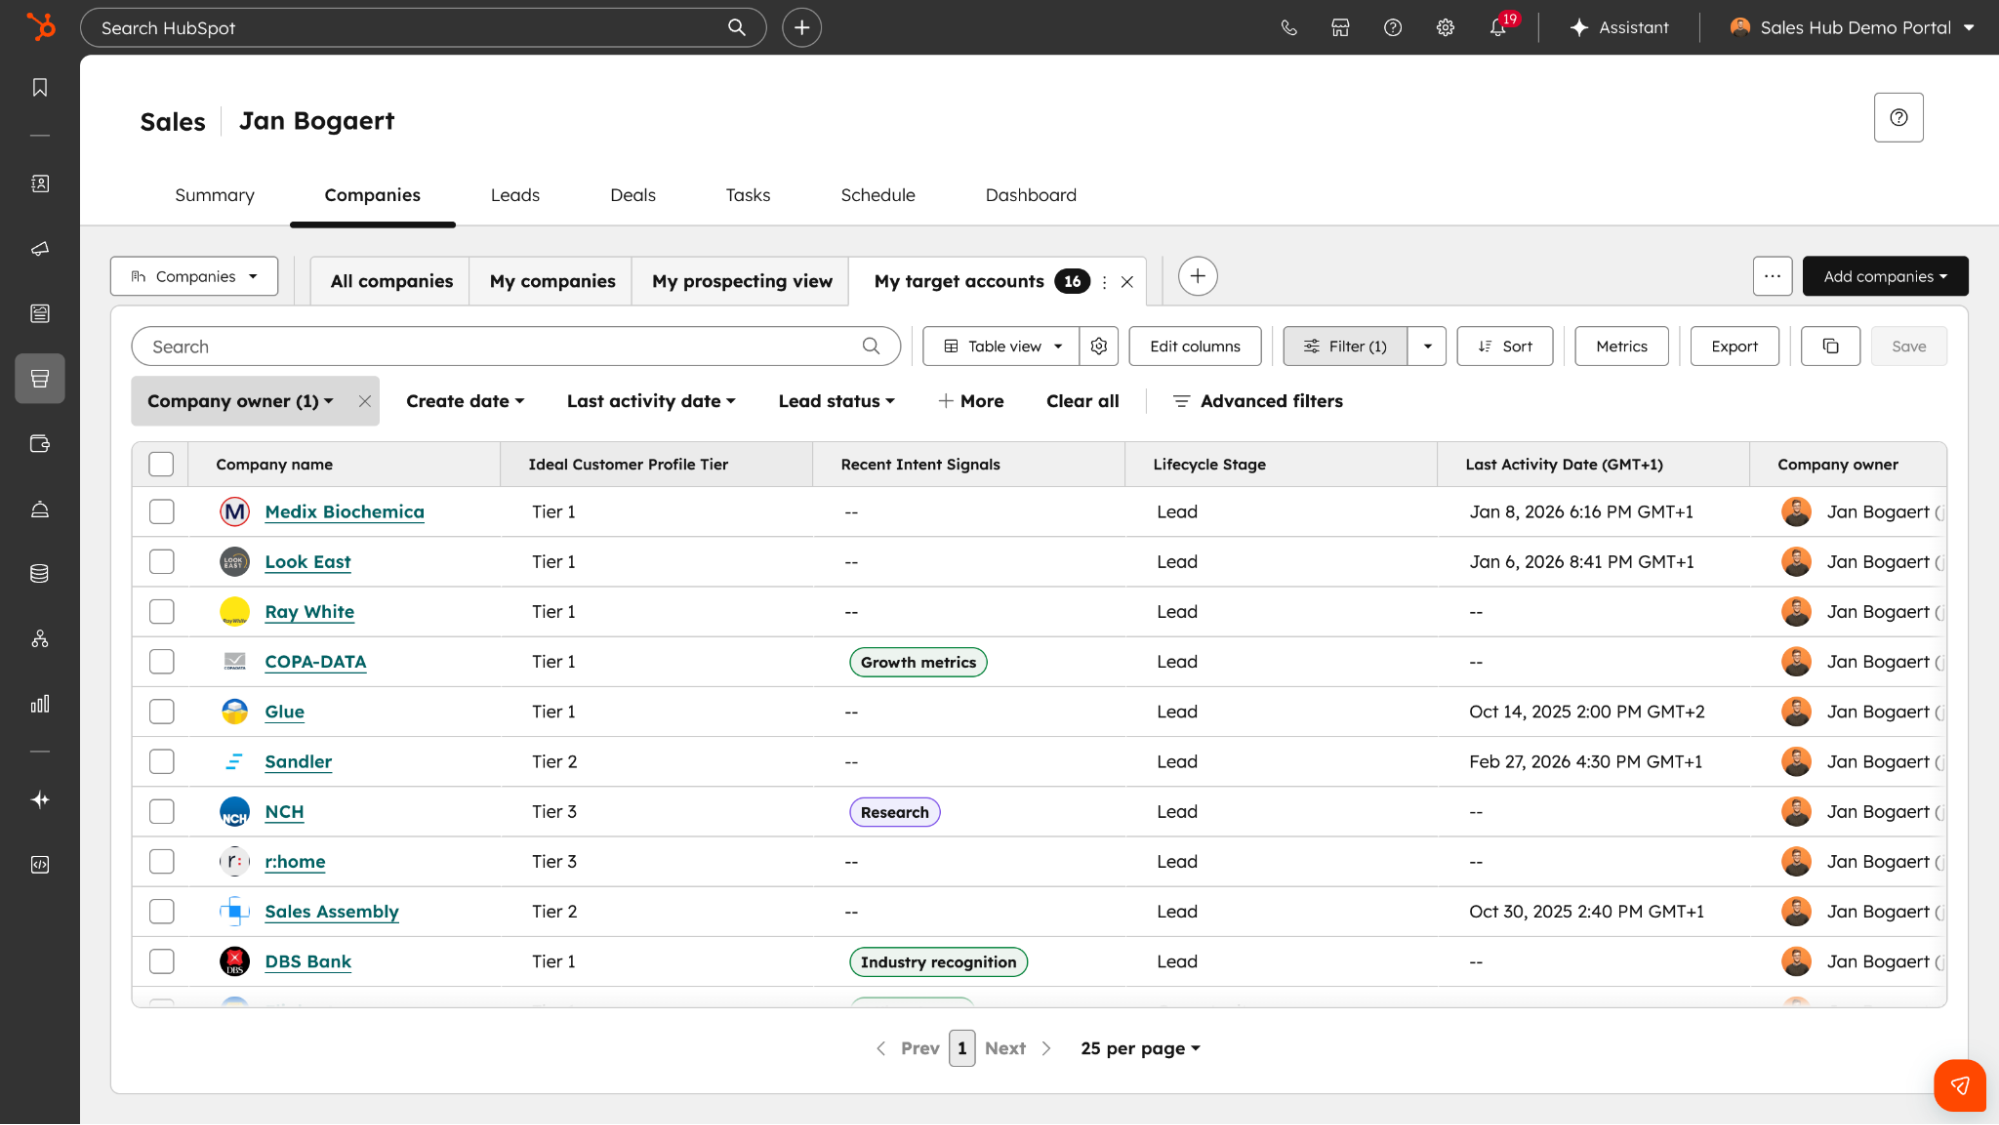
Task: Open My target accounts tab options dots
Action: click(1104, 282)
